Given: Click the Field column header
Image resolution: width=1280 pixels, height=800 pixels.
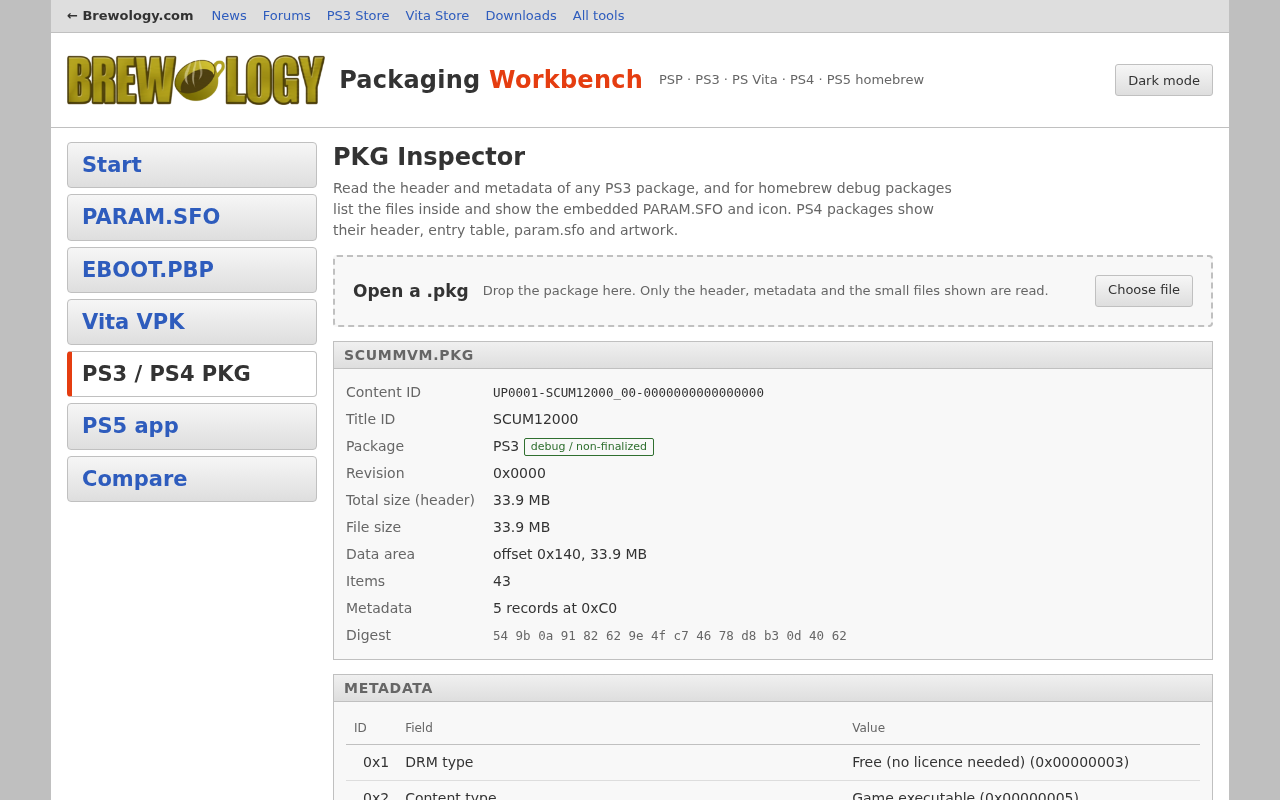Looking at the screenshot, I should click(x=419, y=728).
